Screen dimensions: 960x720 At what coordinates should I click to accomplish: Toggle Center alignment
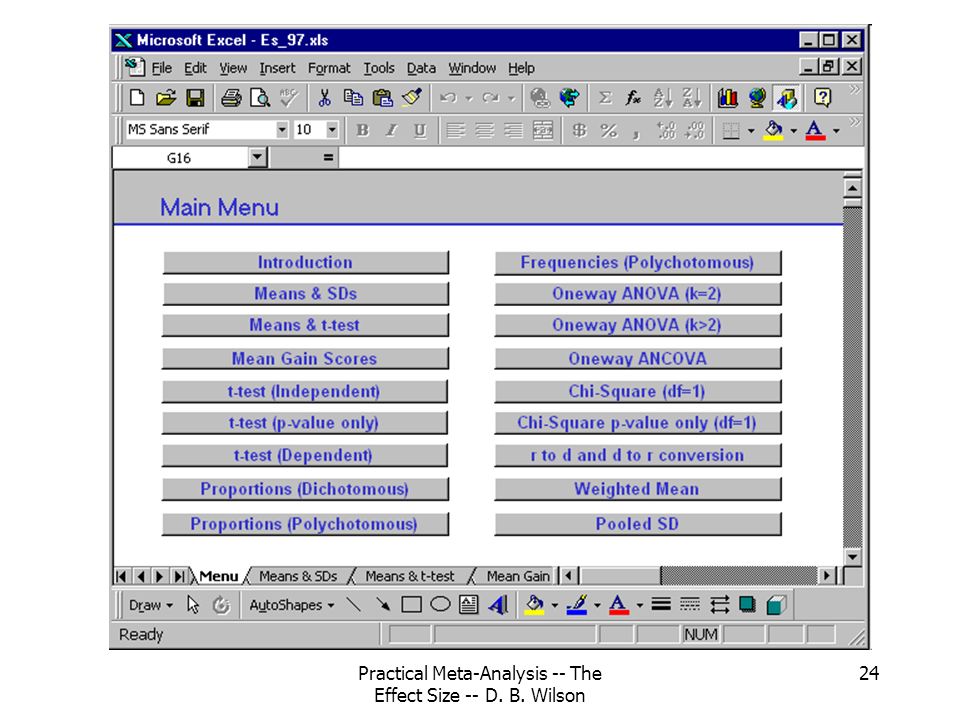(484, 130)
